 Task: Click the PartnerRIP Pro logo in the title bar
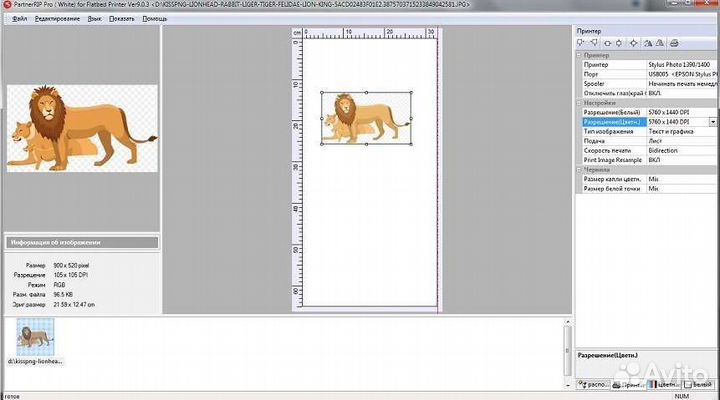(x=7, y=5)
